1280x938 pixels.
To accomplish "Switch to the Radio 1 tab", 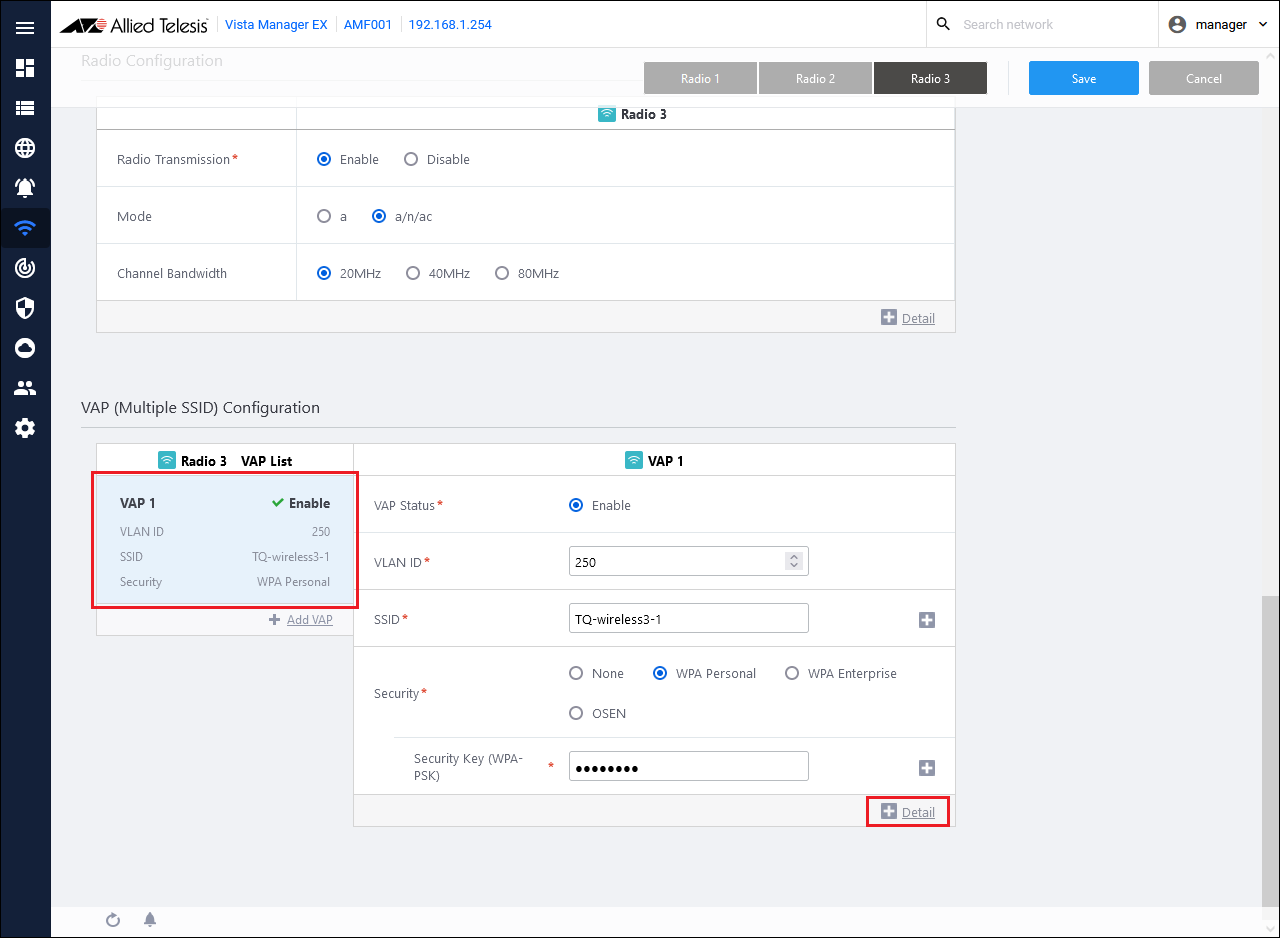I will pos(700,78).
